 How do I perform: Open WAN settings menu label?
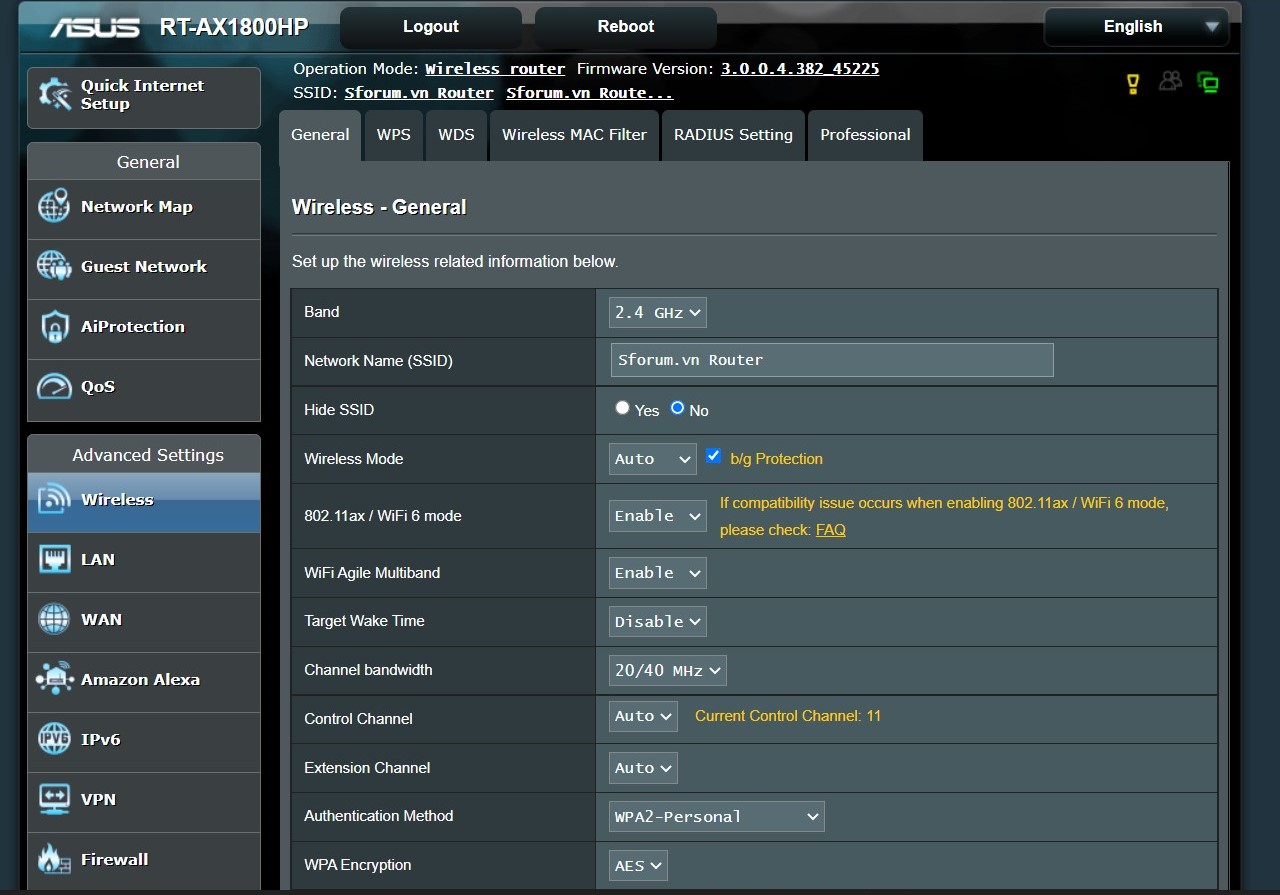[101, 619]
